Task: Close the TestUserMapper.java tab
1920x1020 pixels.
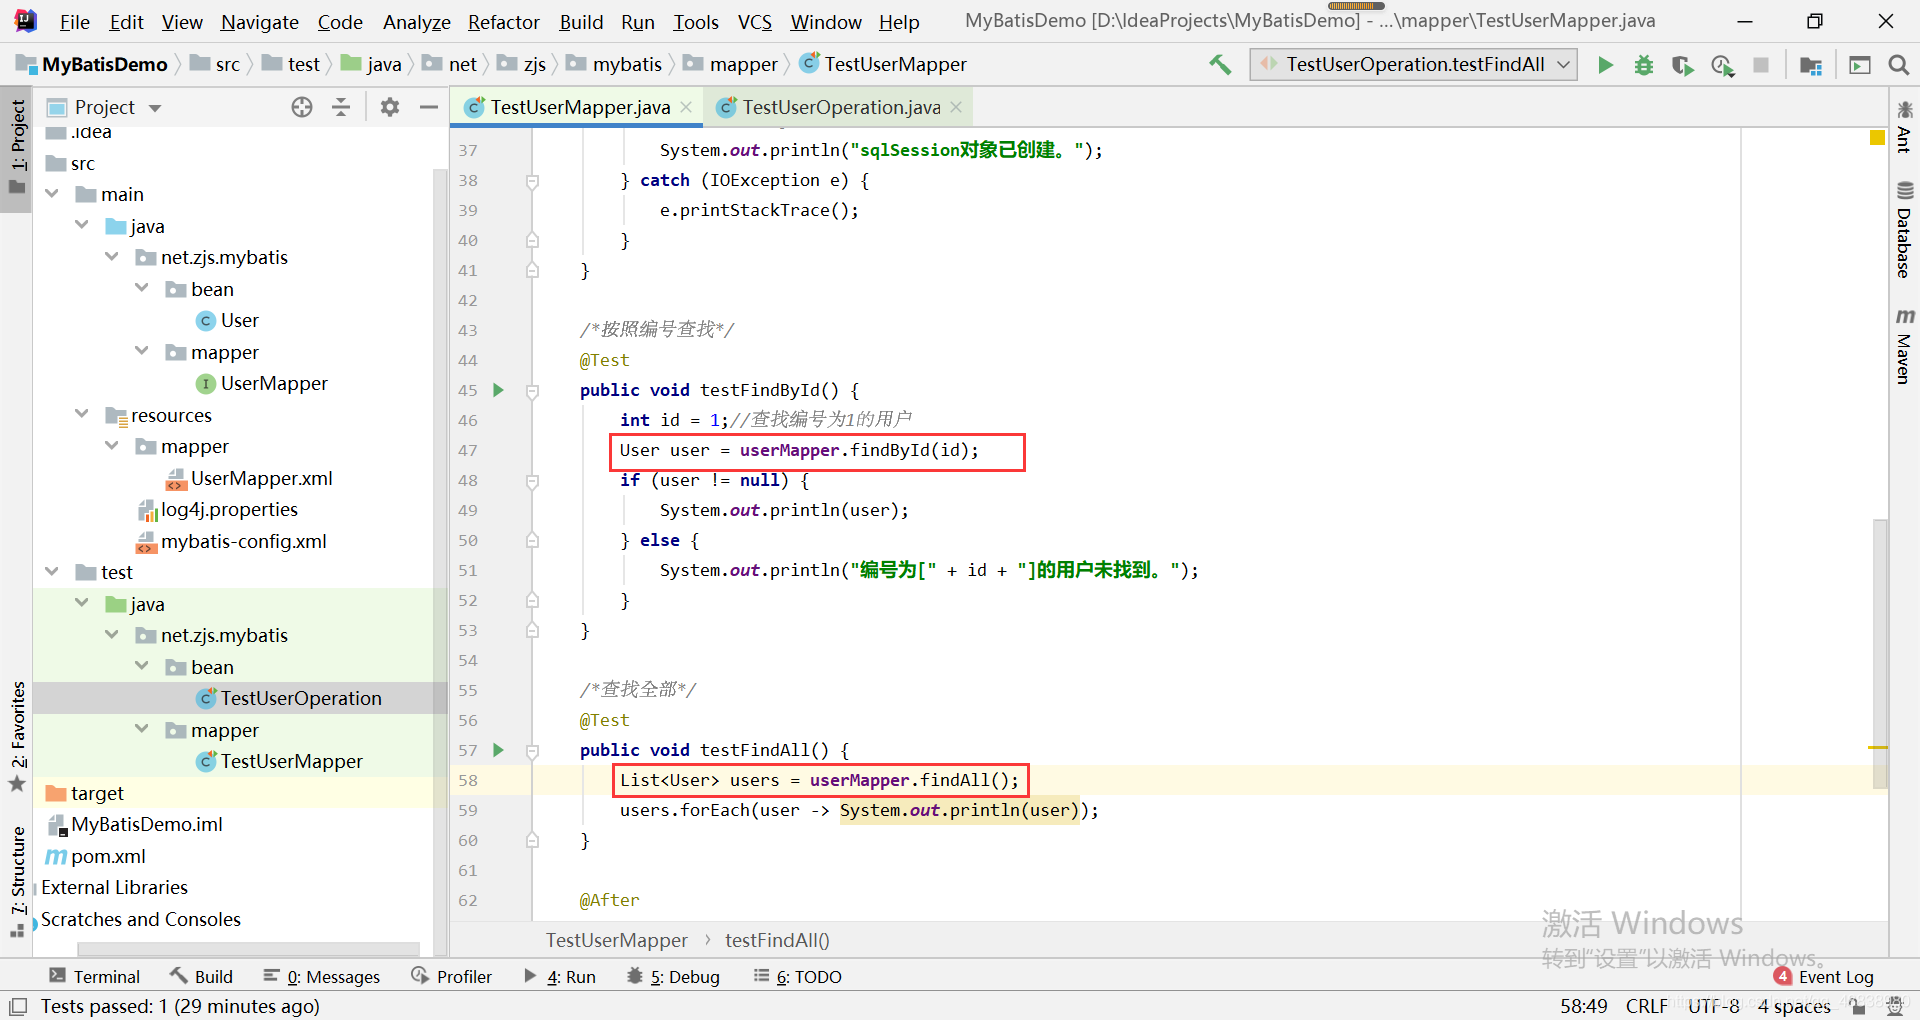Action: (x=686, y=107)
